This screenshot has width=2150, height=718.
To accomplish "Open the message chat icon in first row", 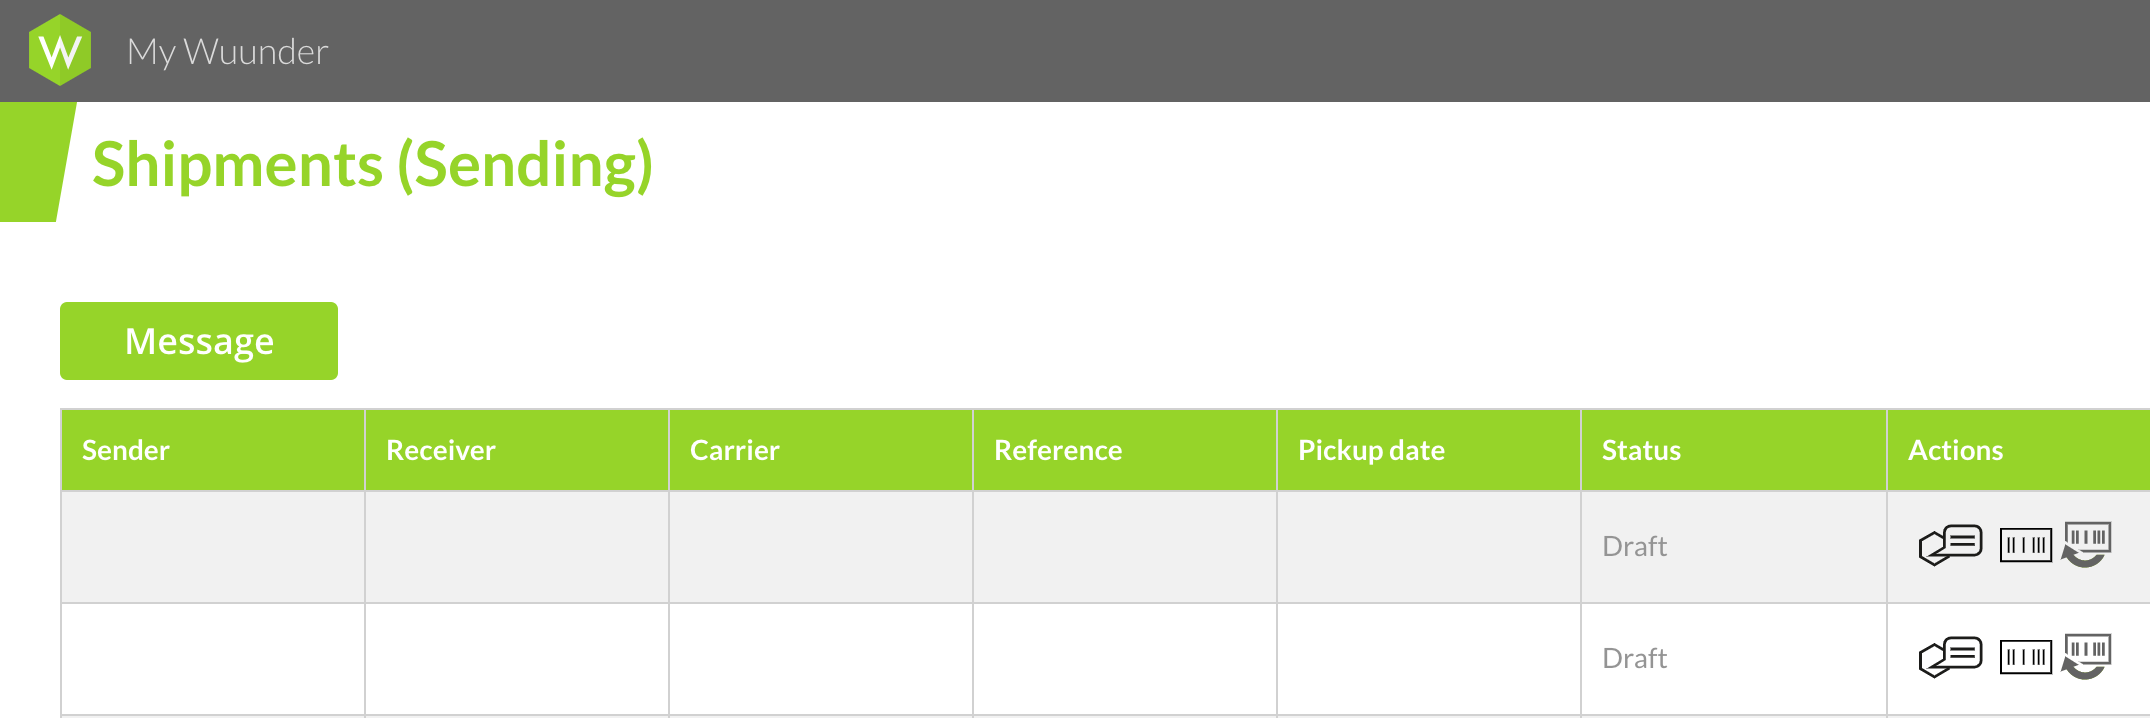I will [1950, 545].
